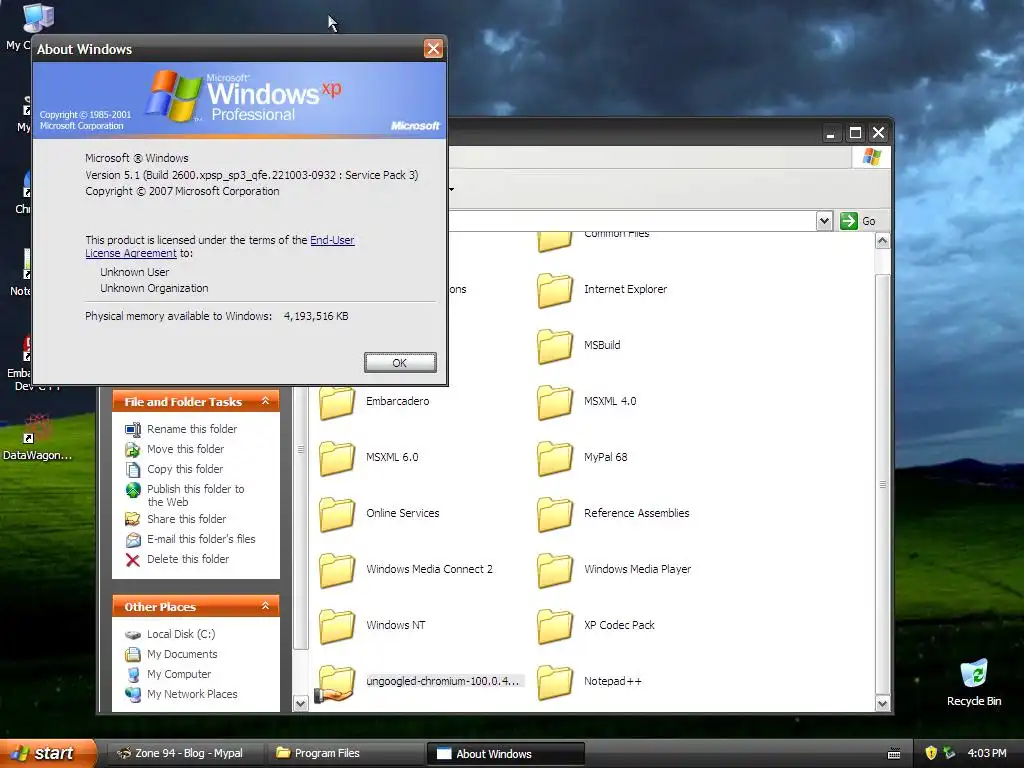The image size is (1024, 768).
Task: Open the Start menu
Action: [47, 753]
